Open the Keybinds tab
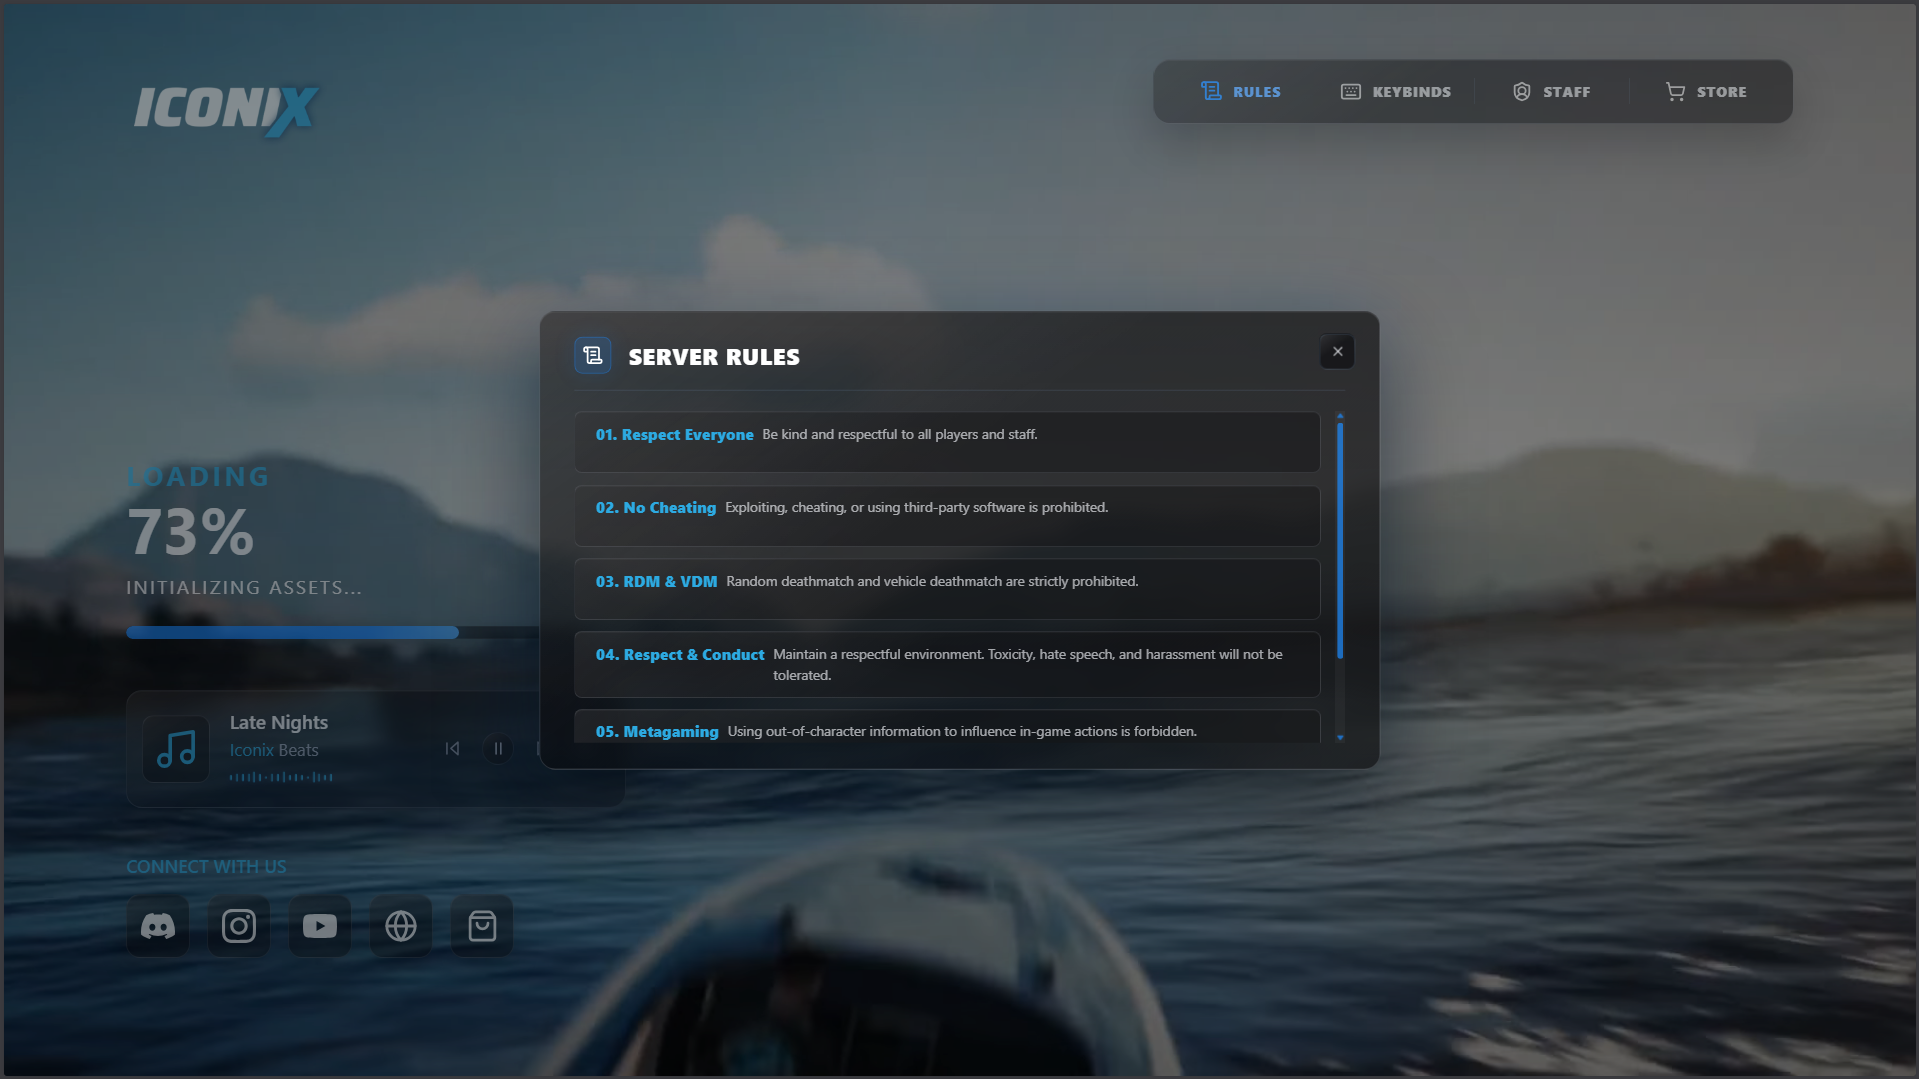1919x1079 pixels. [x=1395, y=91]
